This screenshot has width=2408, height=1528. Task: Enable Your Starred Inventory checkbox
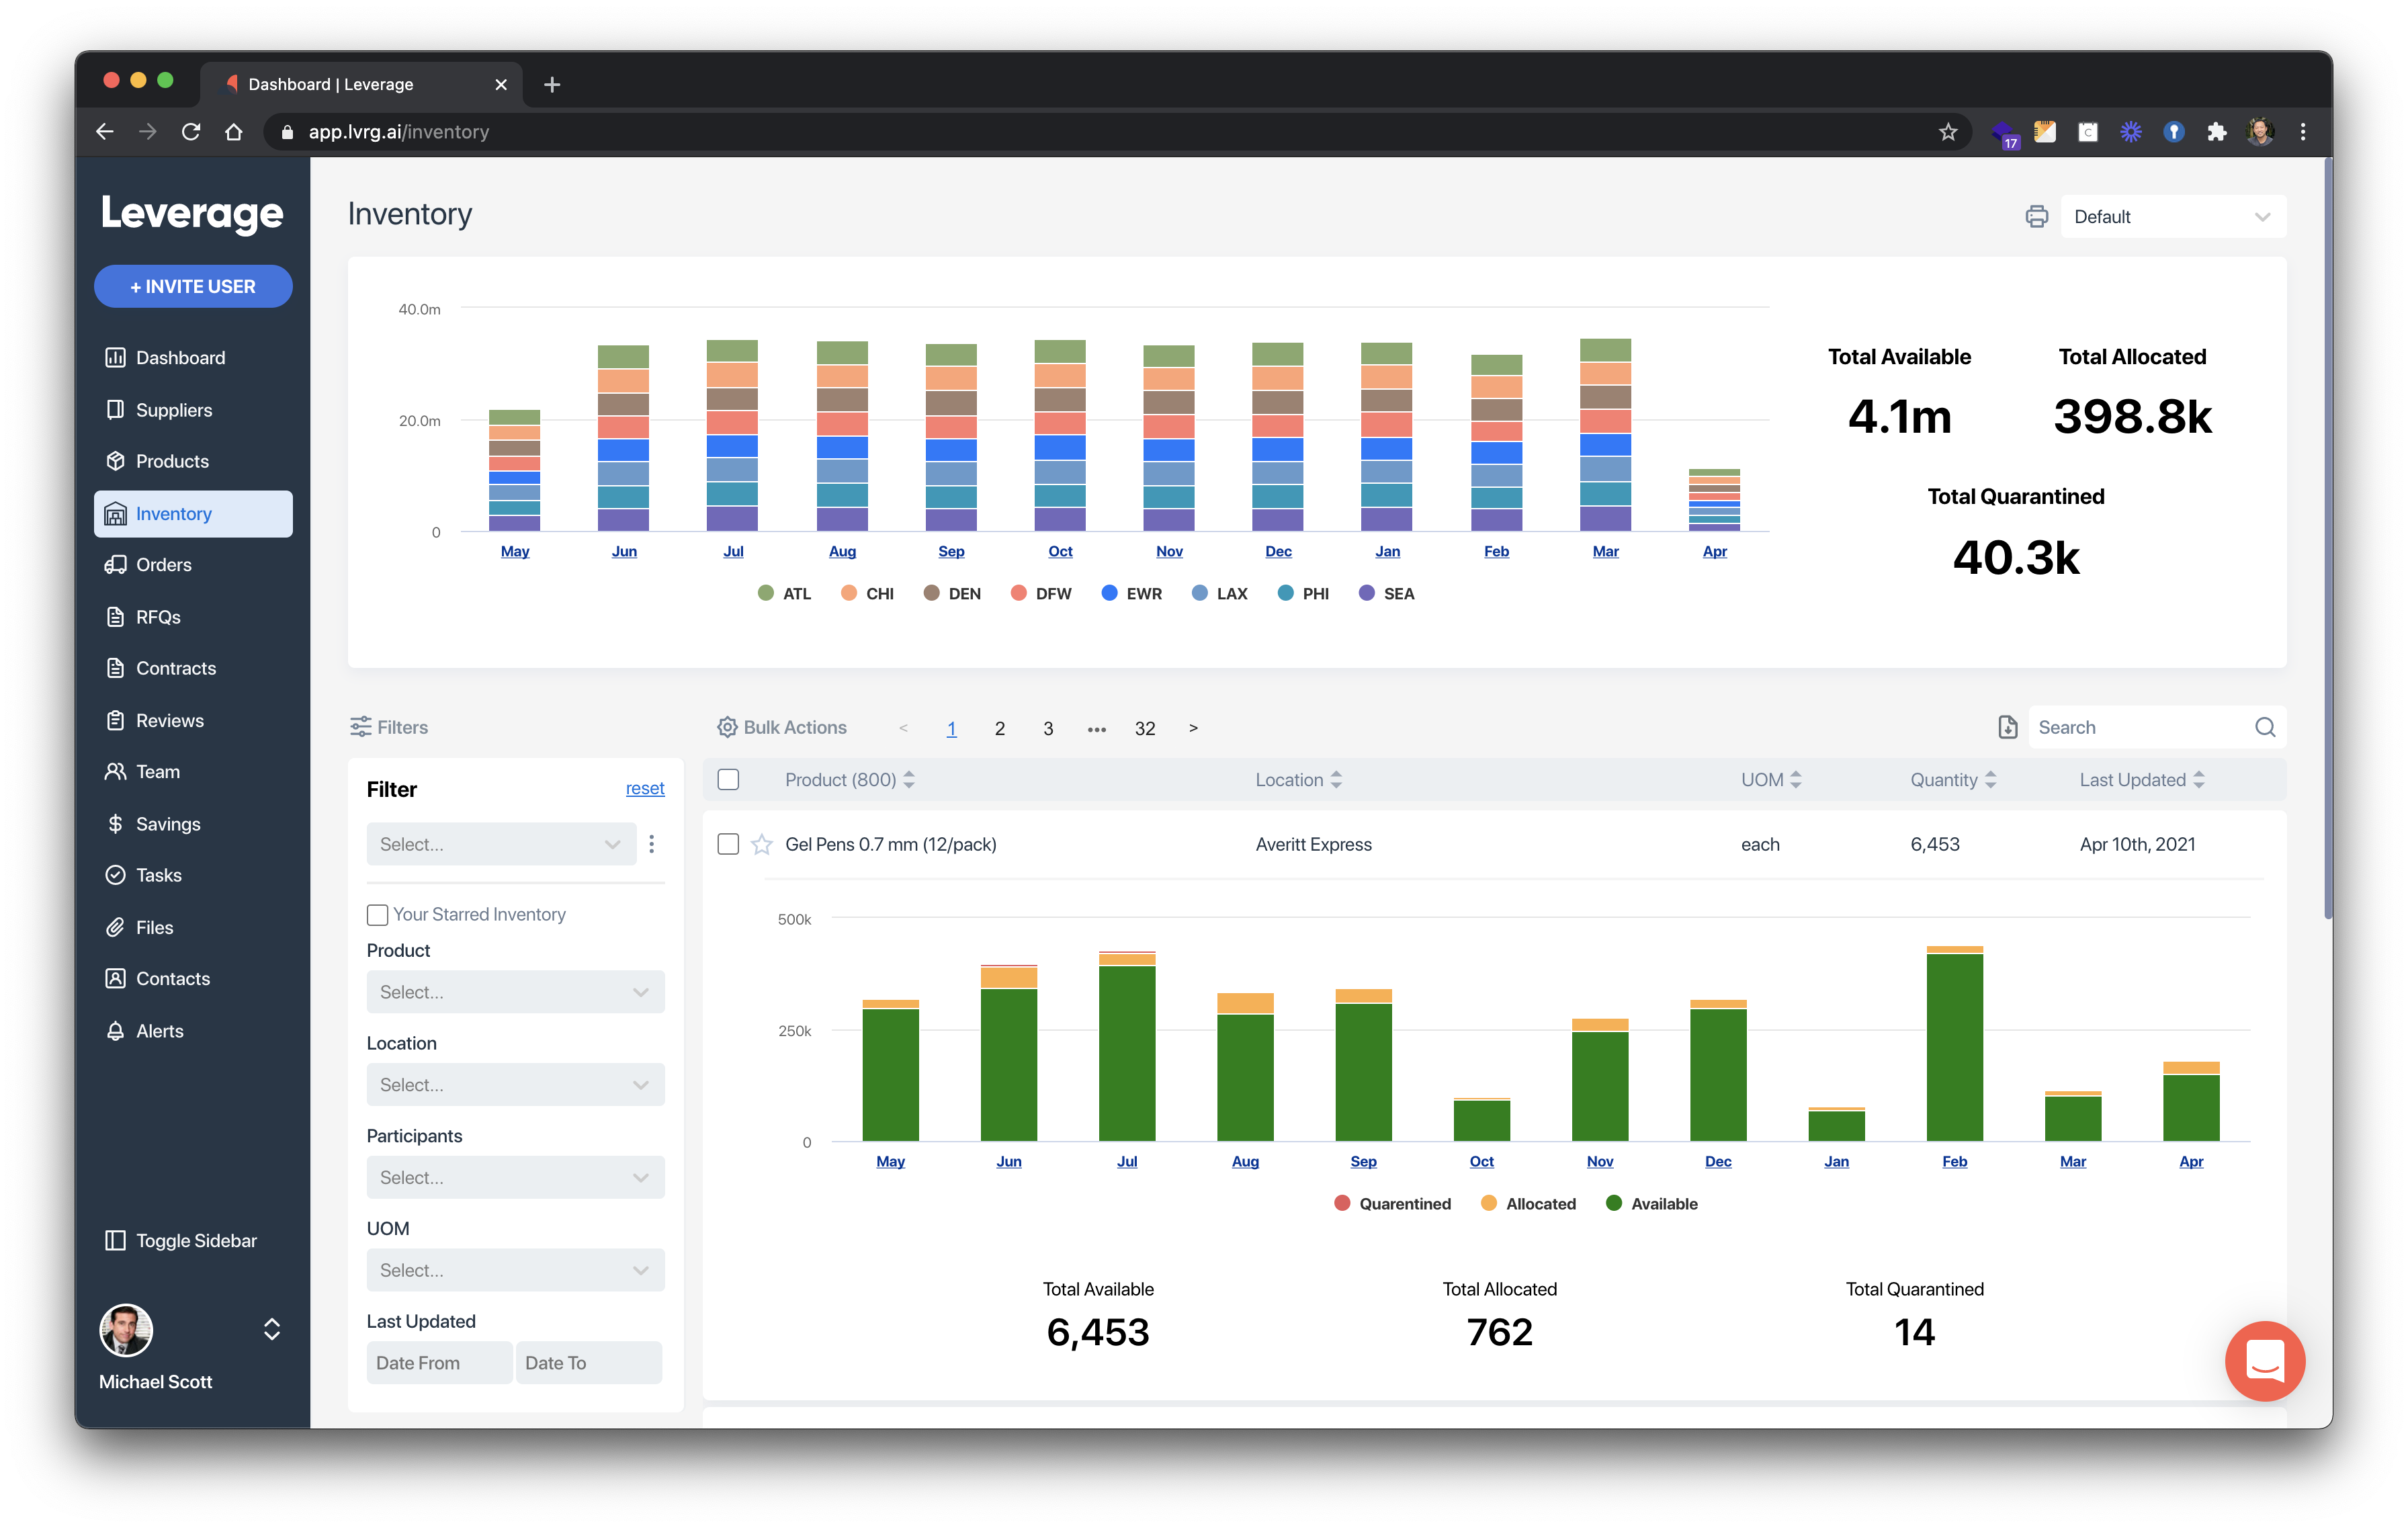(377, 914)
